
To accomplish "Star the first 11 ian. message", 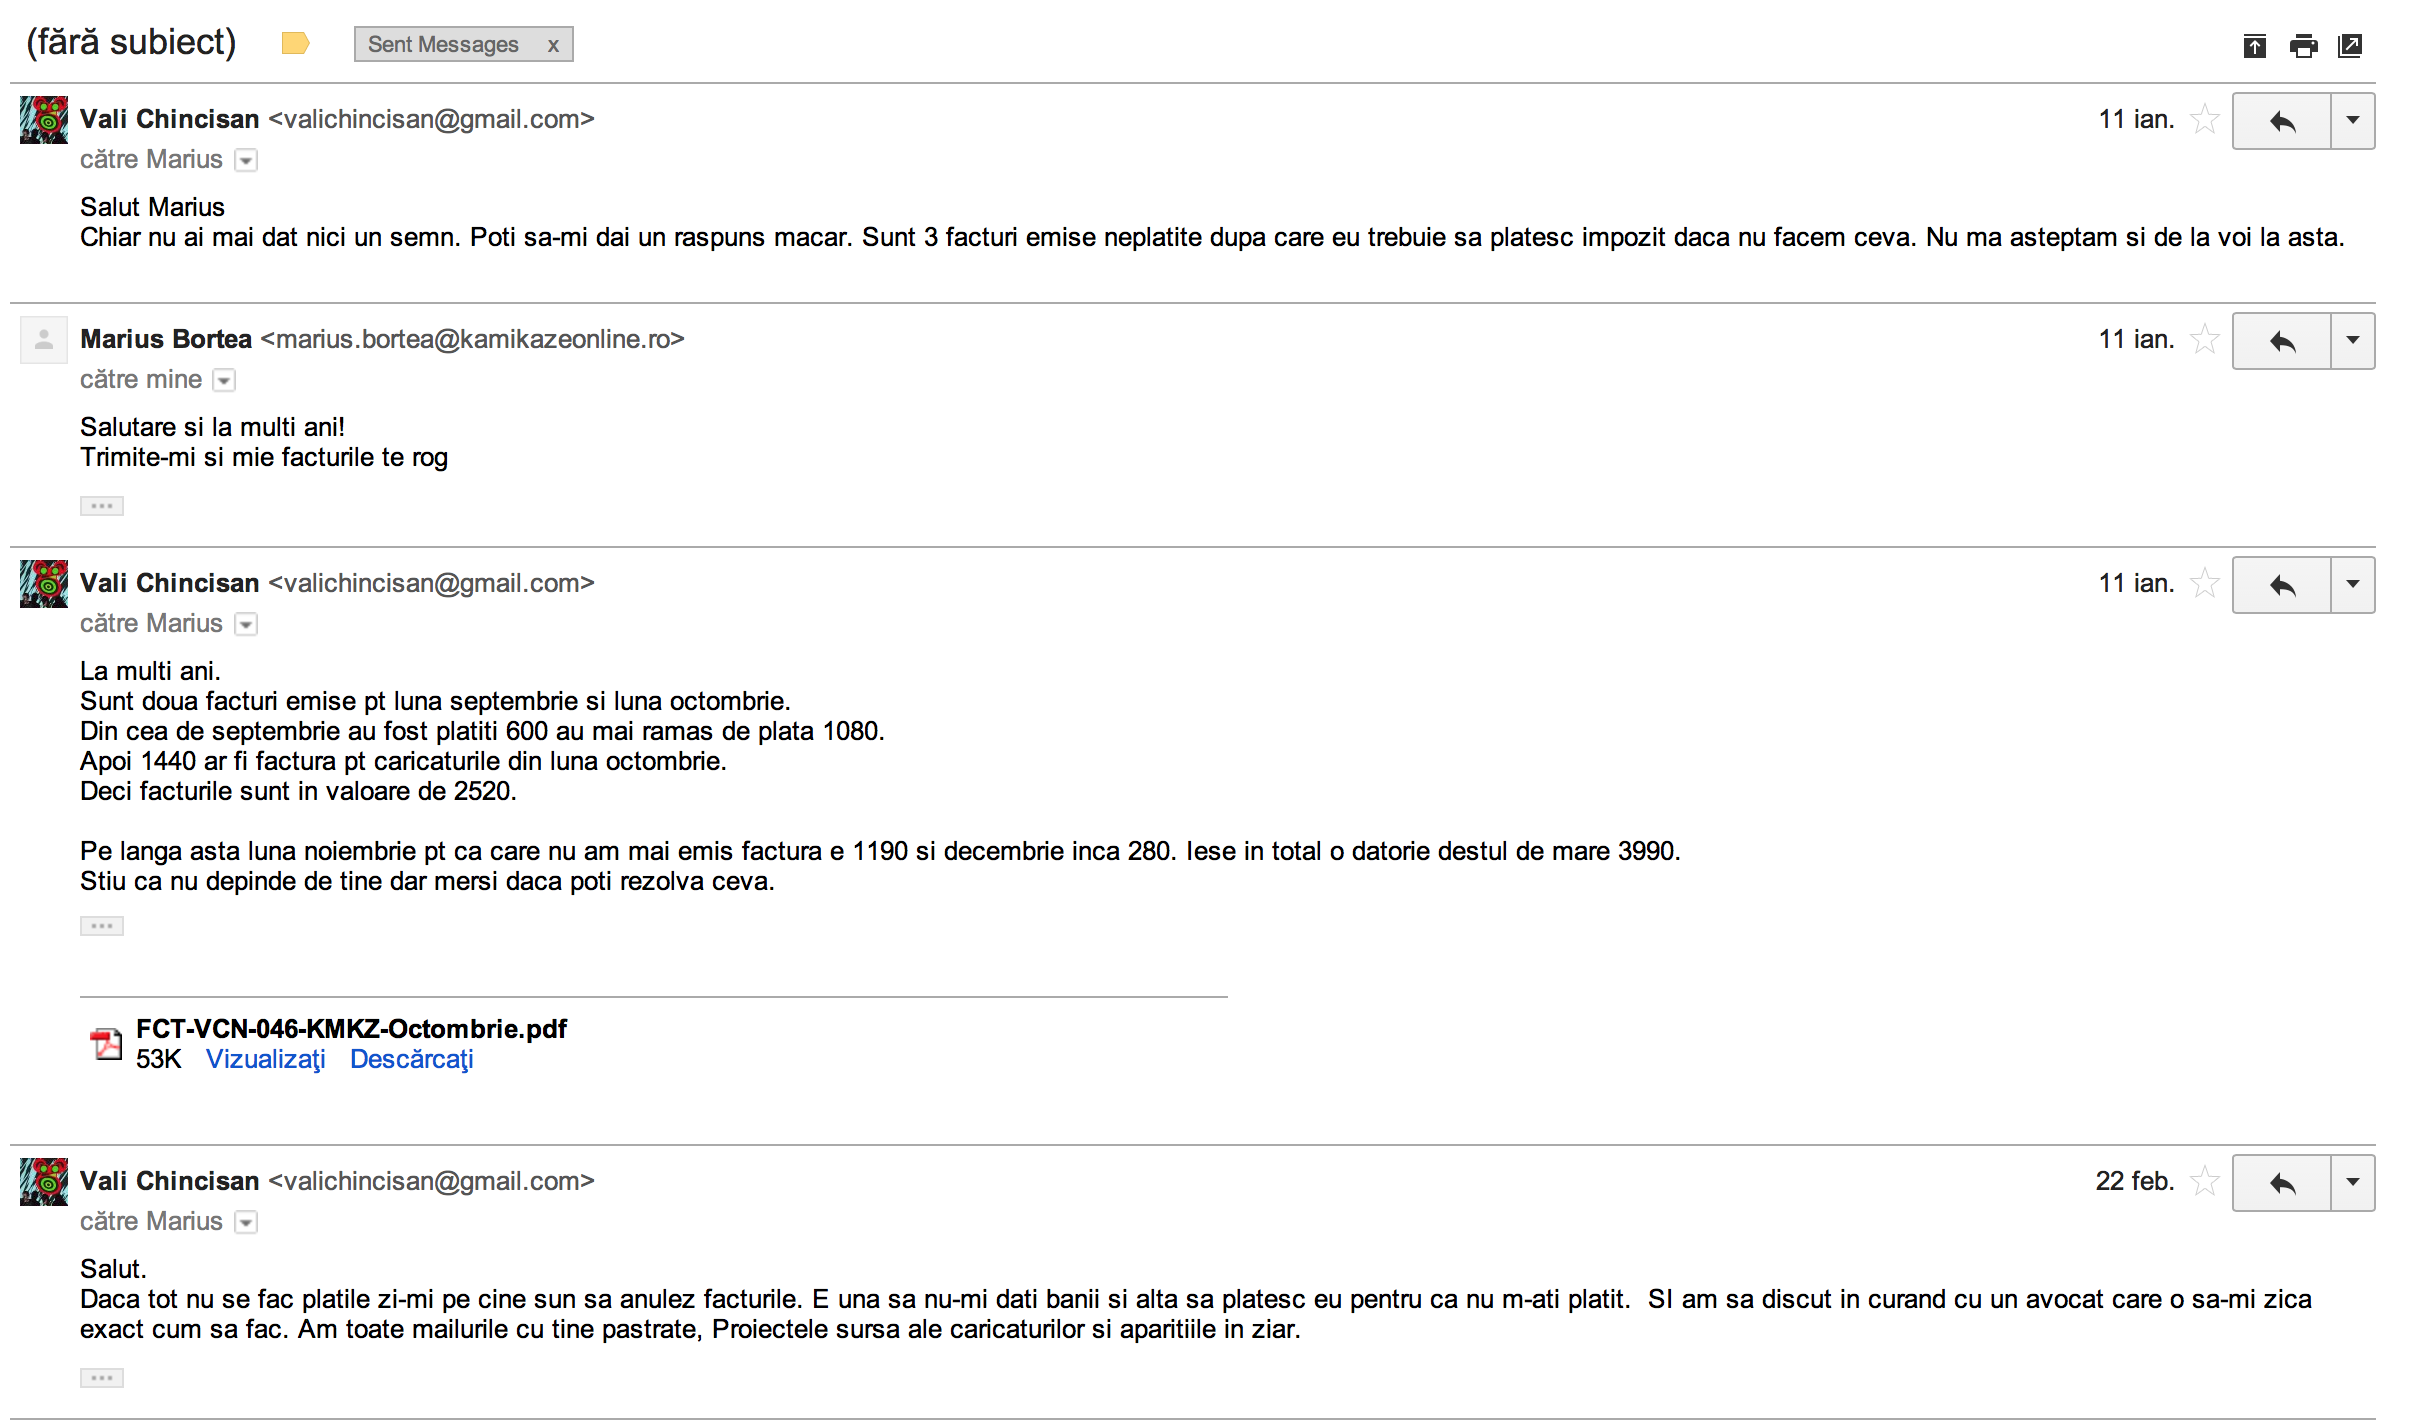I will pos(2204,120).
